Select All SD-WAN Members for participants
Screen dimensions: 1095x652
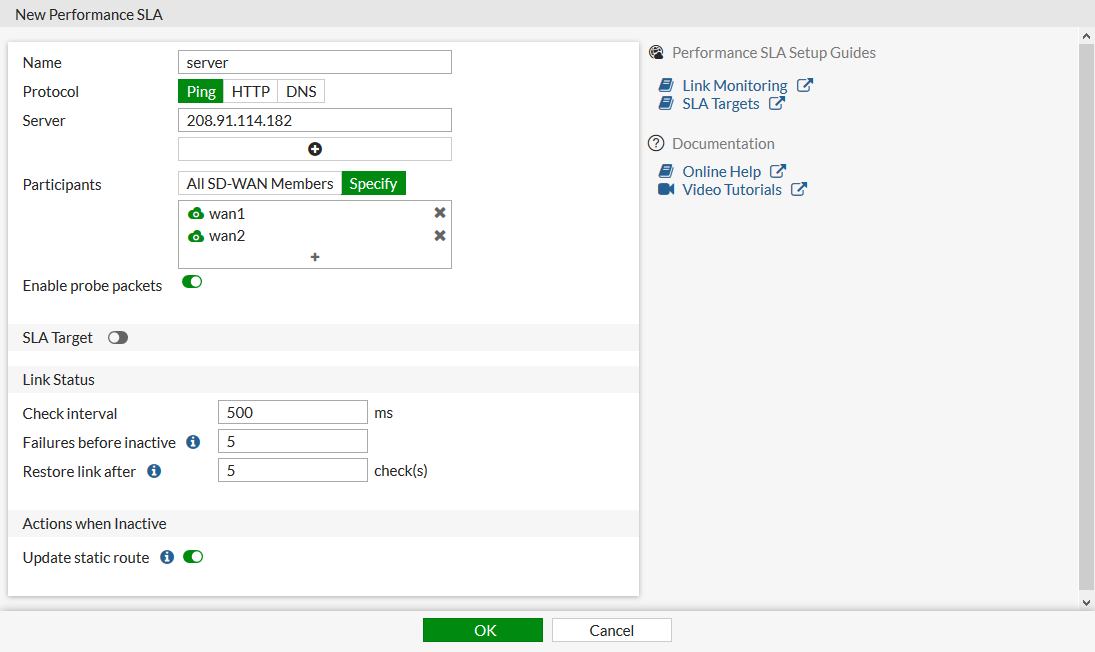point(258,183)
